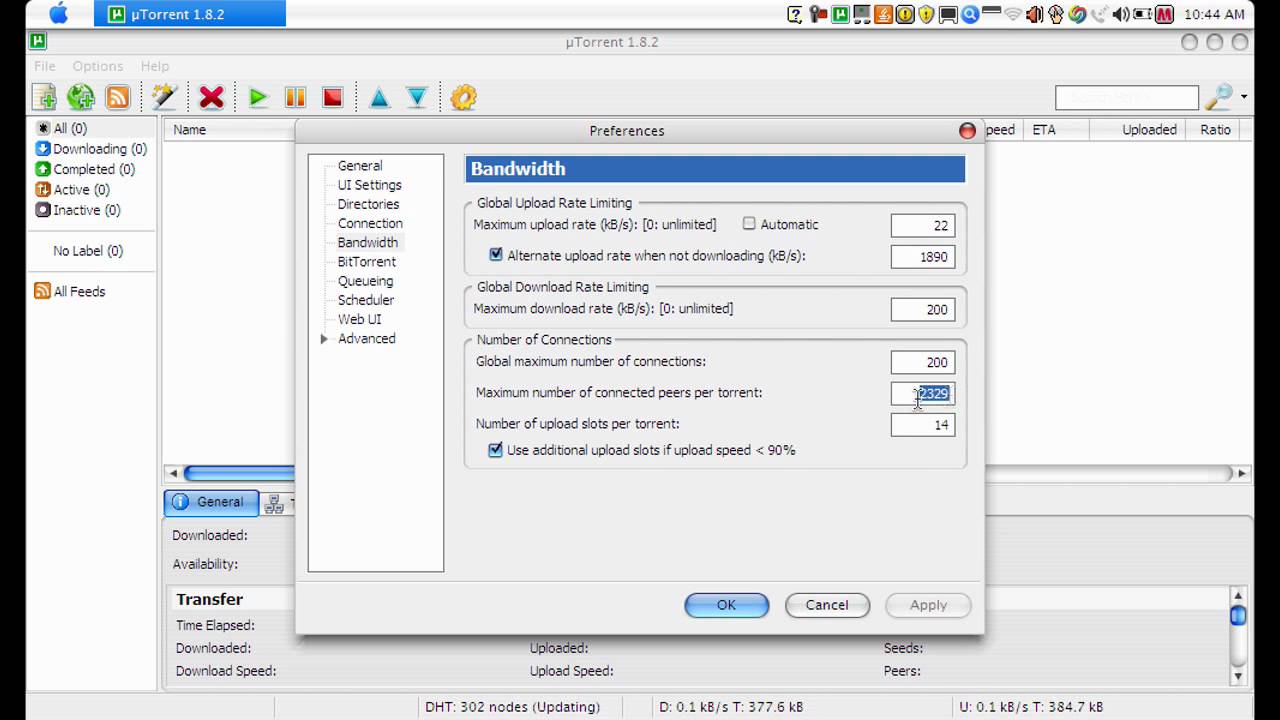The image size is (1280, 720).
Task: Click the red Stop torrent icon
Action: coord(333,97)
